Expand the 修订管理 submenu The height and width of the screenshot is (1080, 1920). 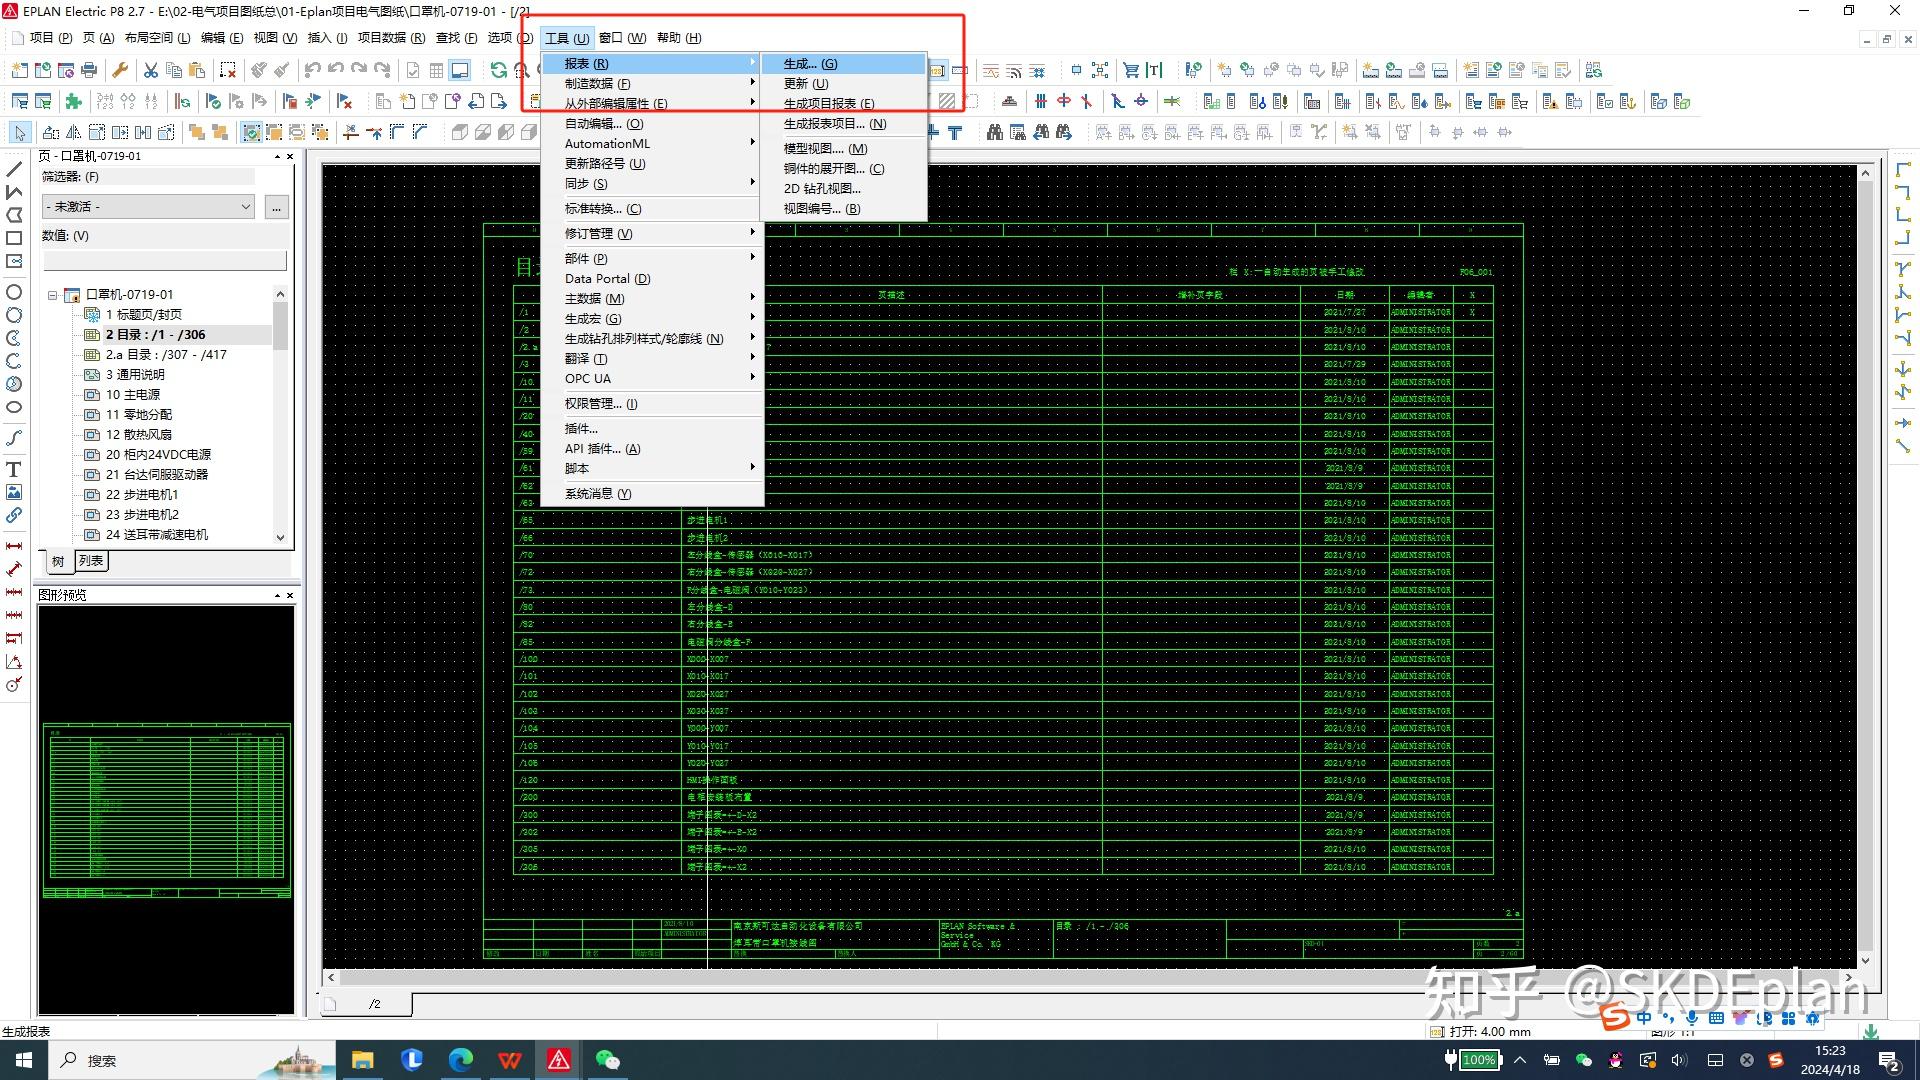[652, 233]
